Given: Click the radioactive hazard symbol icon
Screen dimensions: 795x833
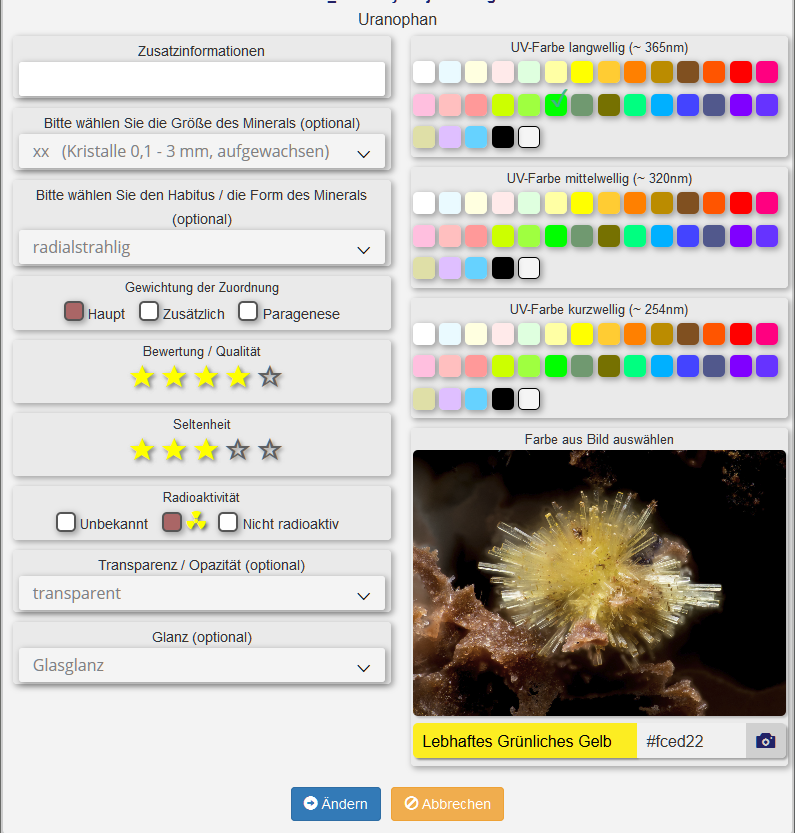Looking at the screenshot, I should 197,522.
